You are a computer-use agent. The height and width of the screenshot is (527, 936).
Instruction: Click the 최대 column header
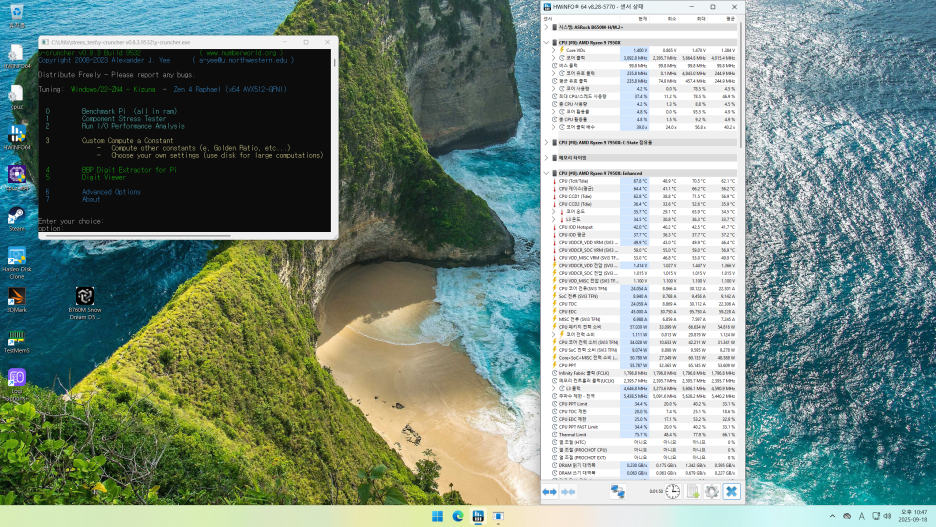[x=693, y=19]
